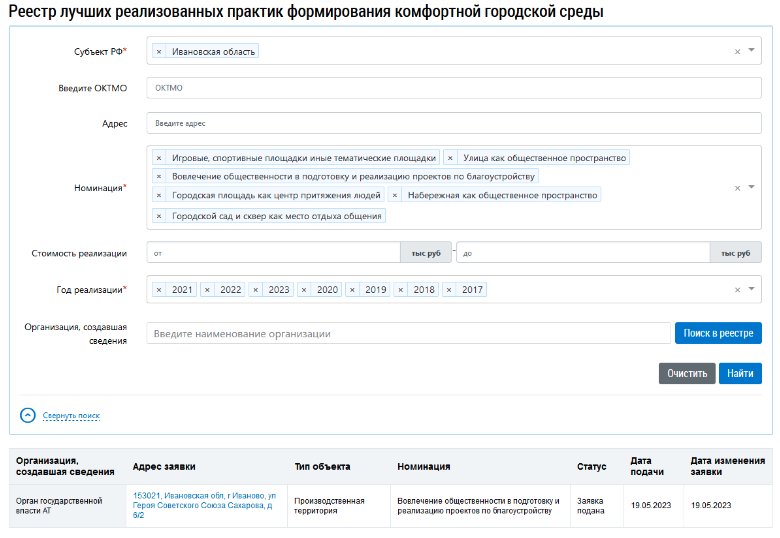Remove the Ивановская область region tag
Image resolution: width=780 pixels, height=538 pixels.
pos(159,51)
